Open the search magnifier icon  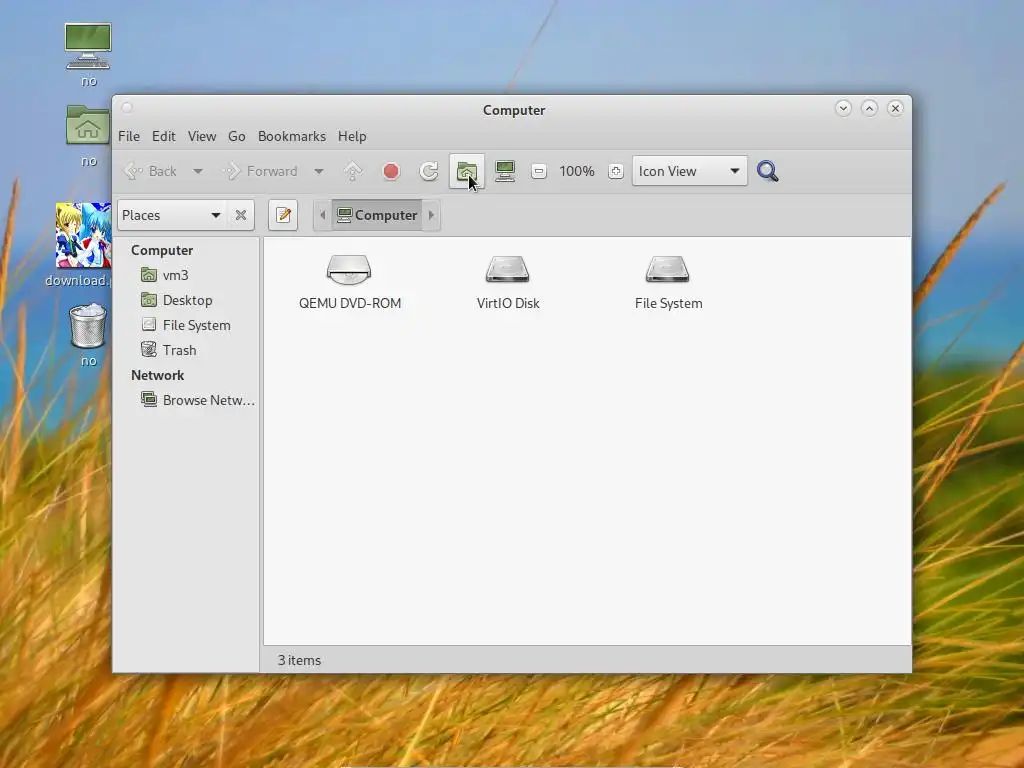pos(767,171)
